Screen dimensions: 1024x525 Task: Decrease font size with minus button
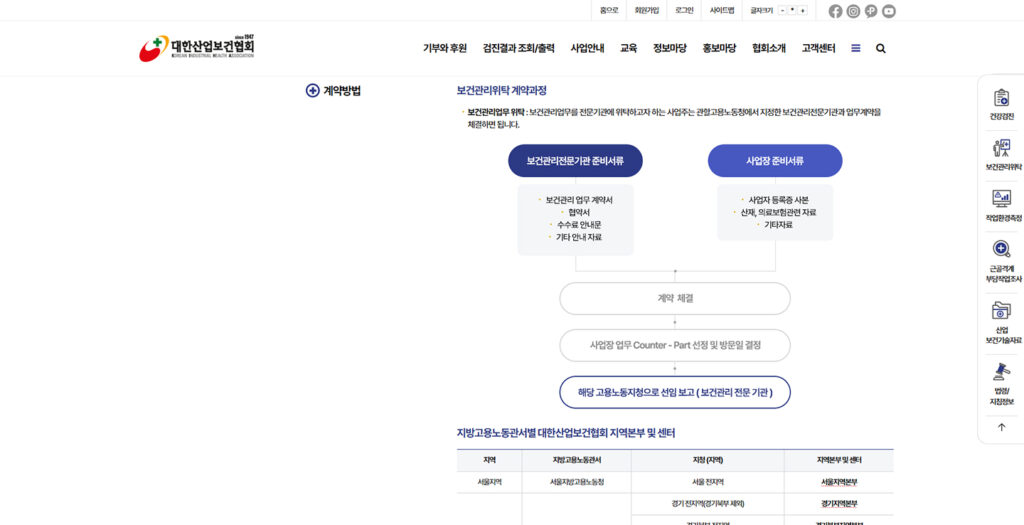click(782, 10)
